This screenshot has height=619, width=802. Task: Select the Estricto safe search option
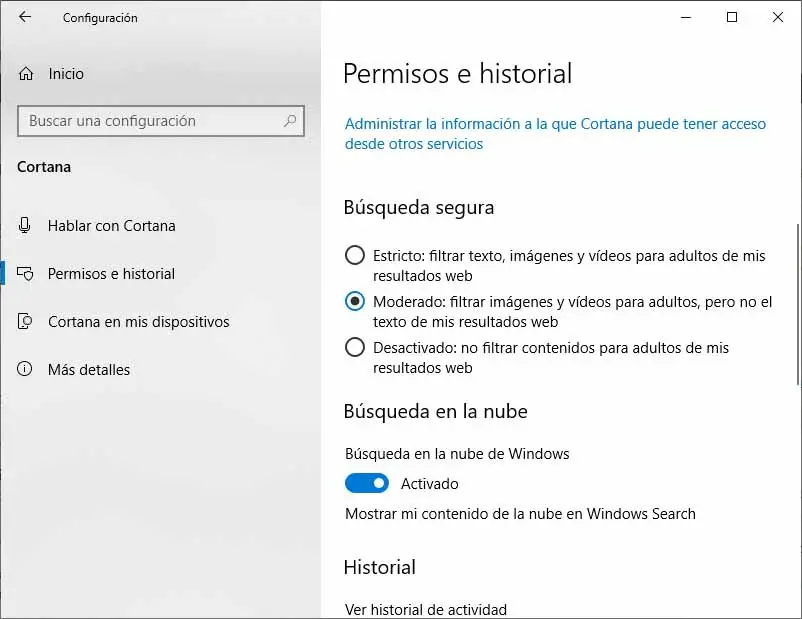(354, 256)
